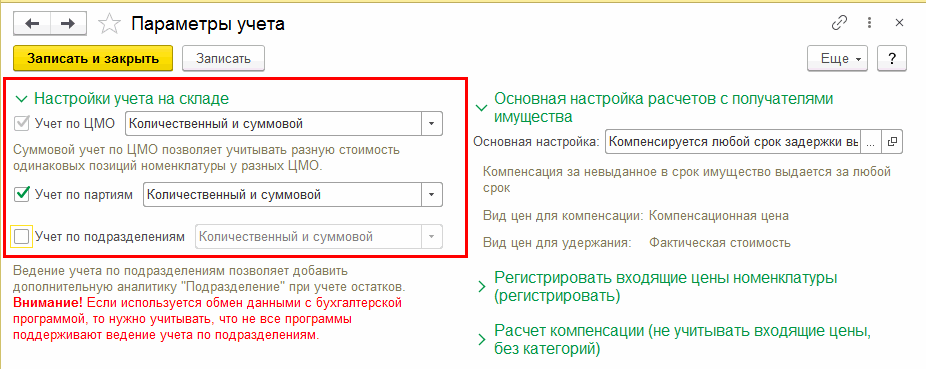This screenshot has width=926, height=369.
Task: Open Учет по ЦМО dropdown arrow
Action: click(x=432, y=123)
